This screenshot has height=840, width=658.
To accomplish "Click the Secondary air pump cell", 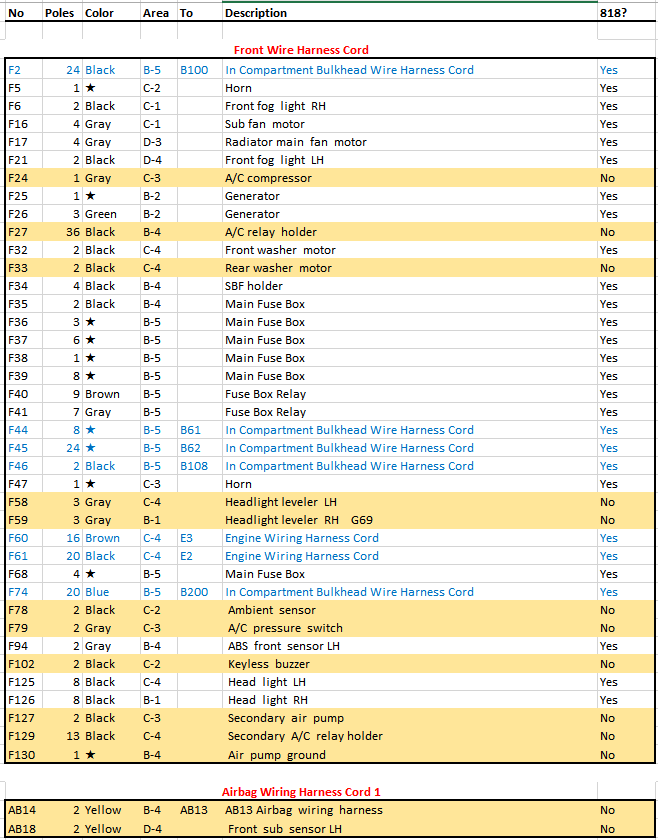I will 285,718.
